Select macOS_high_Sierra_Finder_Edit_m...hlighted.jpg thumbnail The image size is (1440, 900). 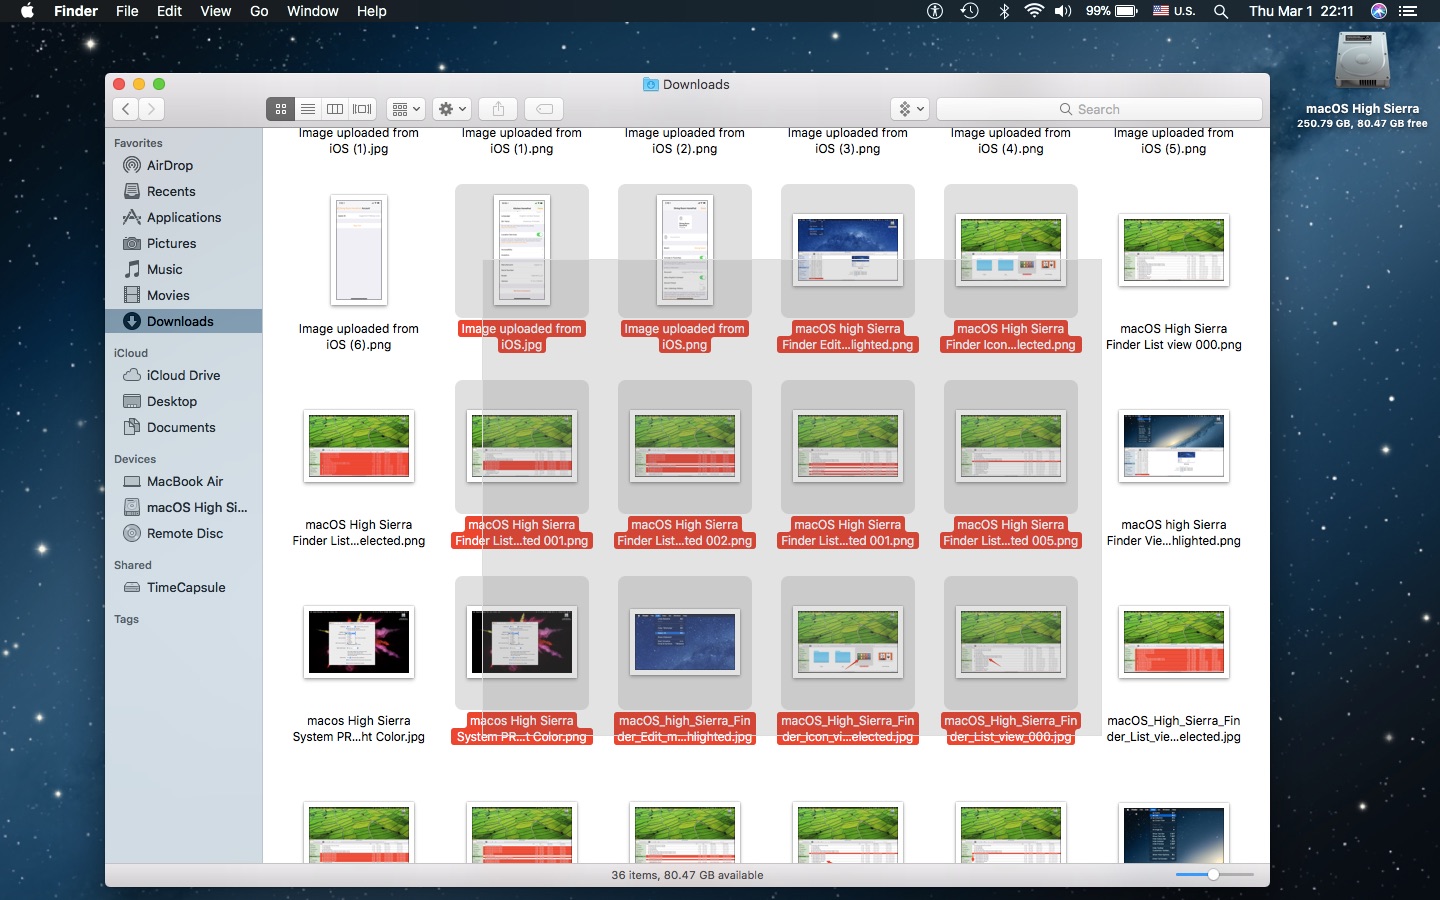[x=685, y=642]
